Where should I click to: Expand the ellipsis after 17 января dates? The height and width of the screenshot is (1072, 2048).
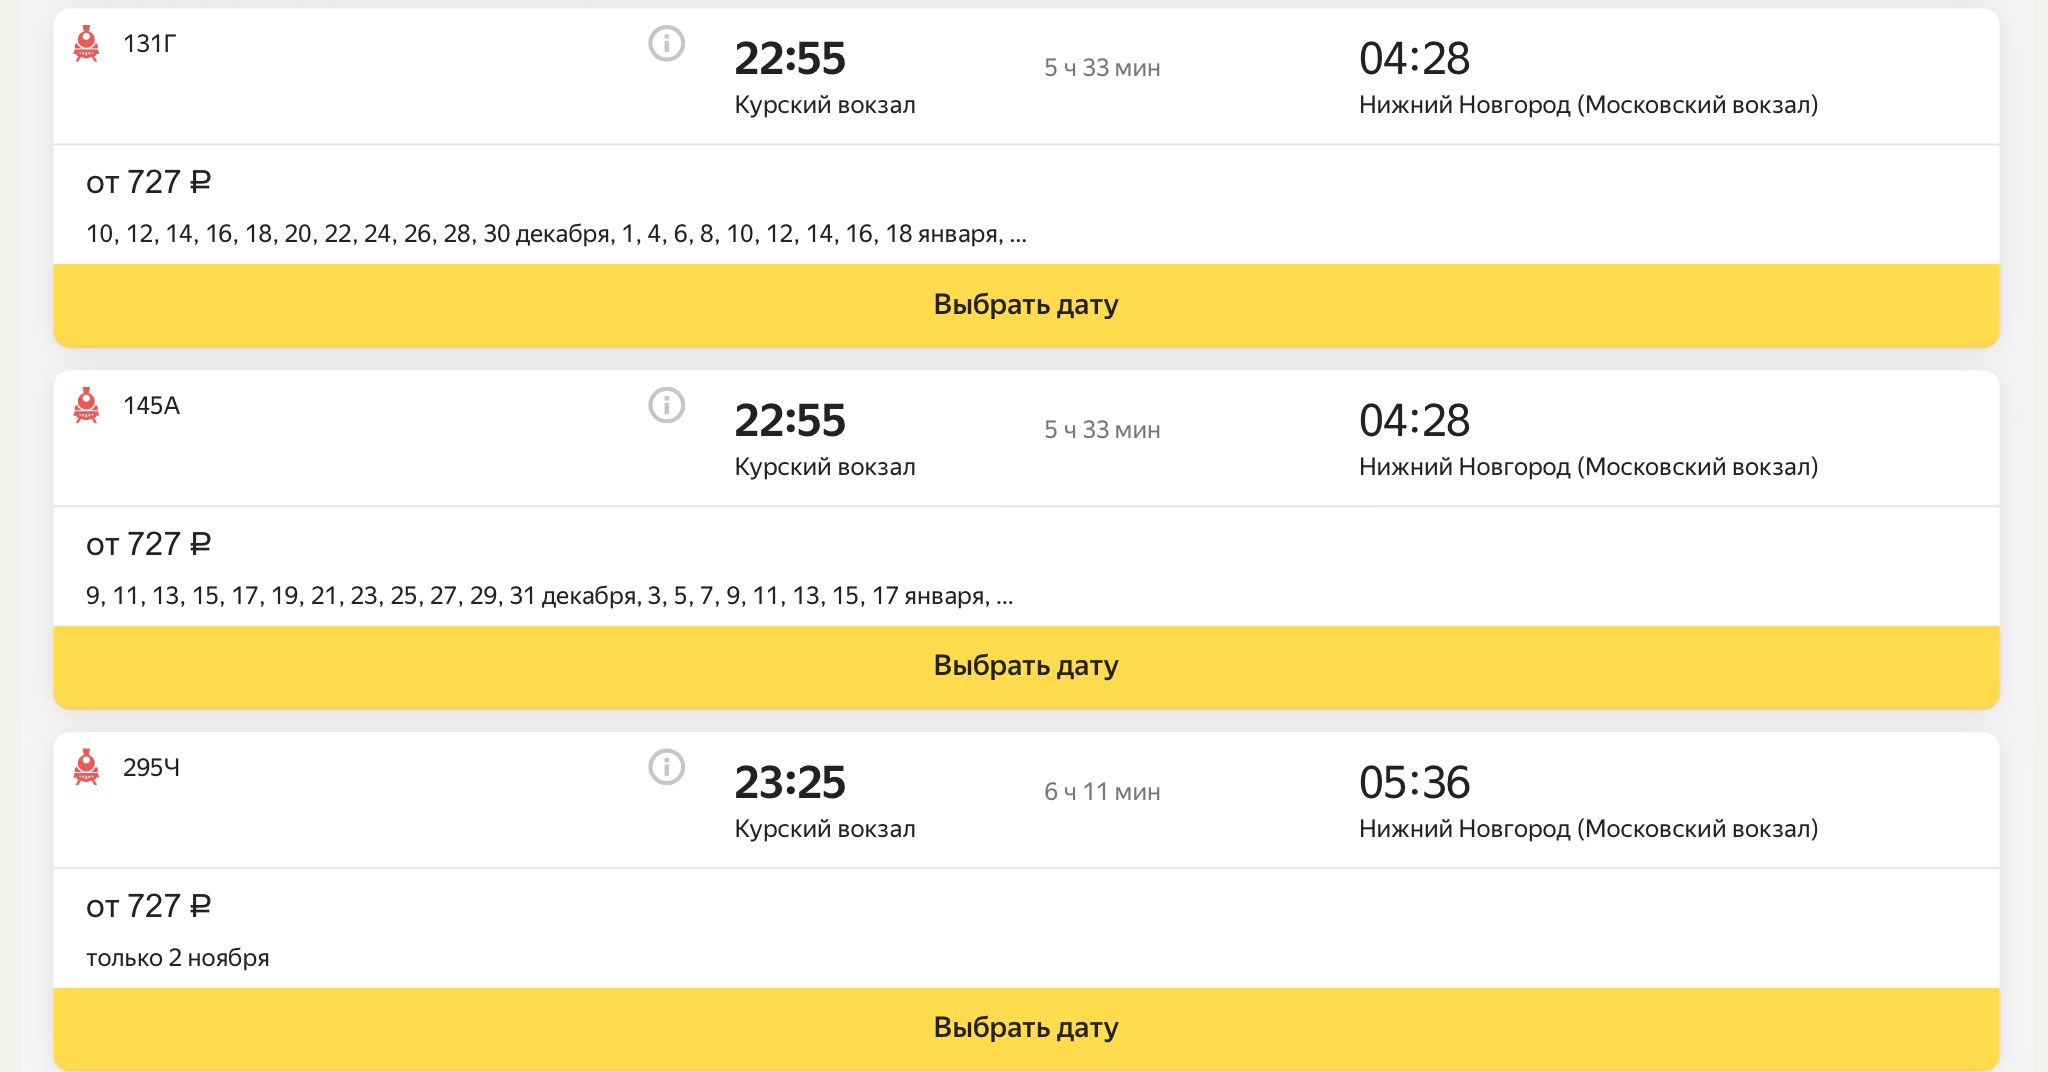tap(1005, 598)
